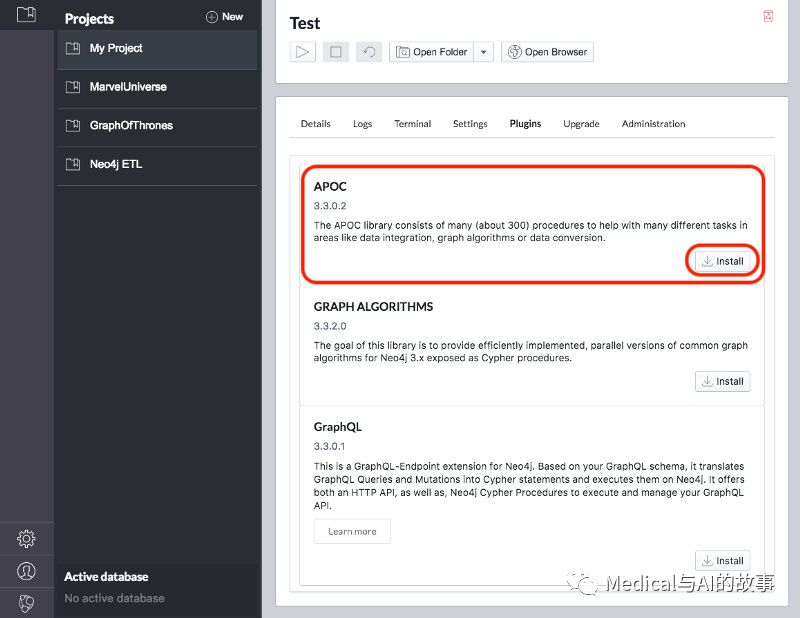Click the GraphQL plugin title
Screen dimensions: 800x618
click(x=338, y=427)
